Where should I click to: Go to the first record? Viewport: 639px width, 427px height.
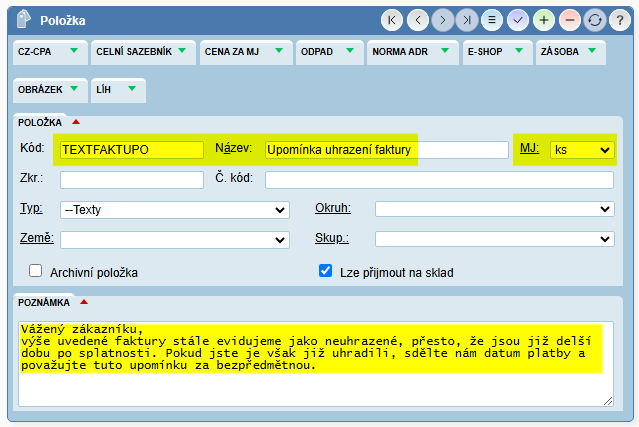point(392,19)
